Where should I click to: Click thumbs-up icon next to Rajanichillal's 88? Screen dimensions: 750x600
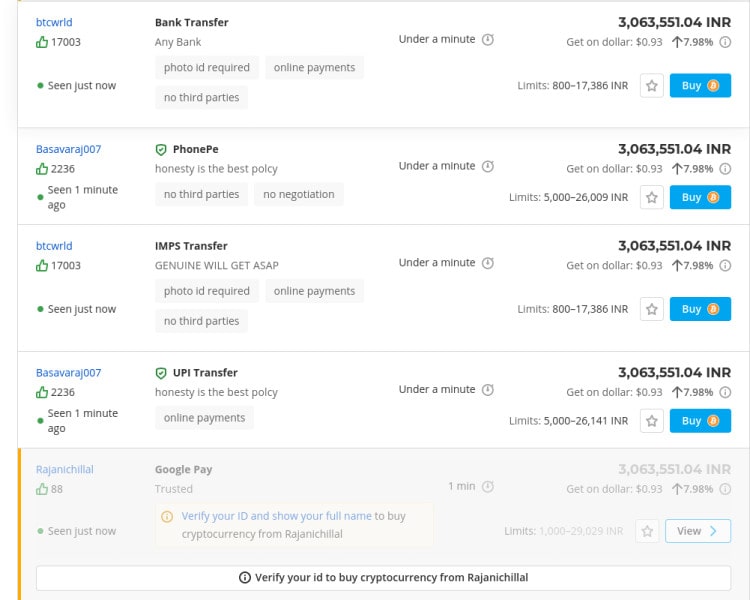click(42, 489)
